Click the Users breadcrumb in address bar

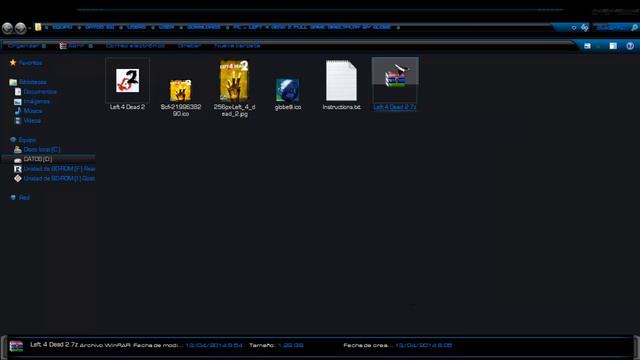(x=136, y=27)
